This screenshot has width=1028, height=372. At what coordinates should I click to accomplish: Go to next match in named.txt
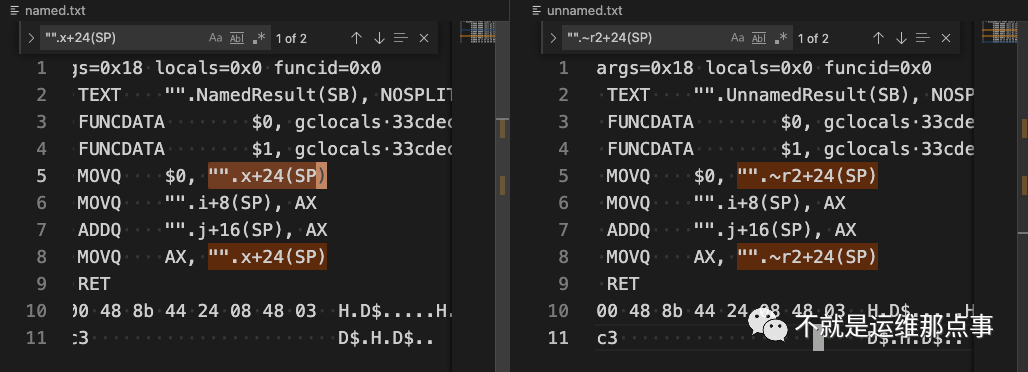[x=379, y=38]
